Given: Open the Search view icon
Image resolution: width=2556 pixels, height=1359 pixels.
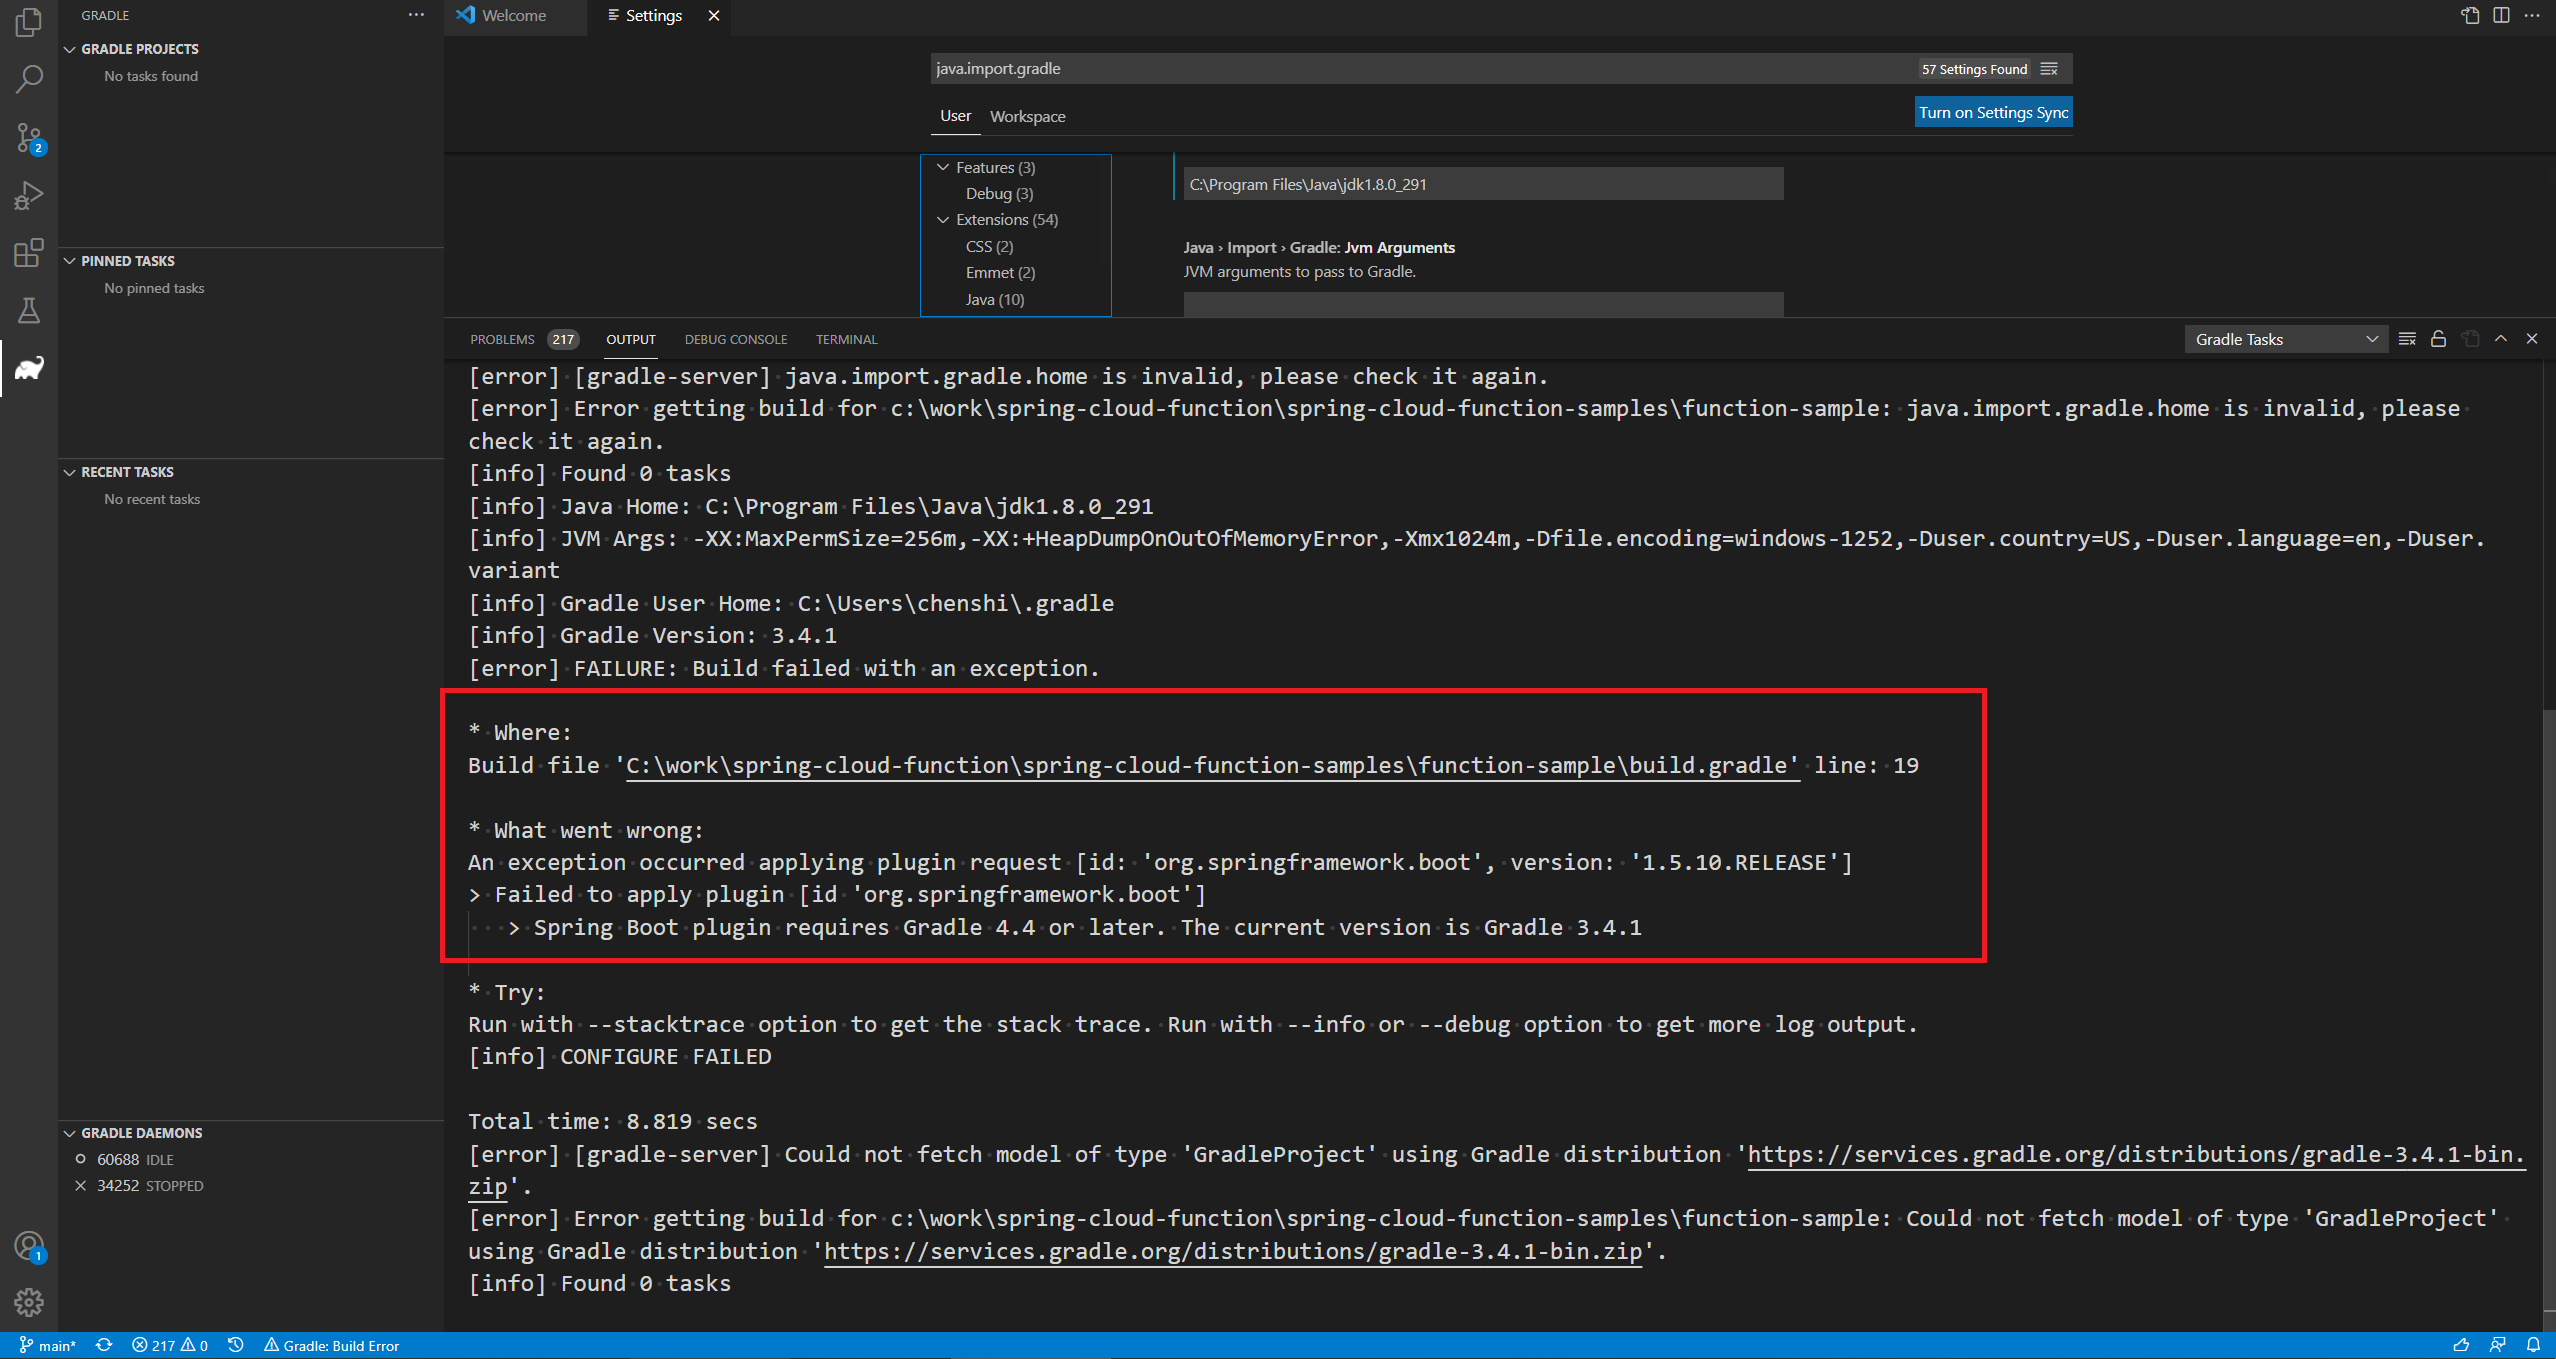Looking at the screenshot, I should point(29,79).
